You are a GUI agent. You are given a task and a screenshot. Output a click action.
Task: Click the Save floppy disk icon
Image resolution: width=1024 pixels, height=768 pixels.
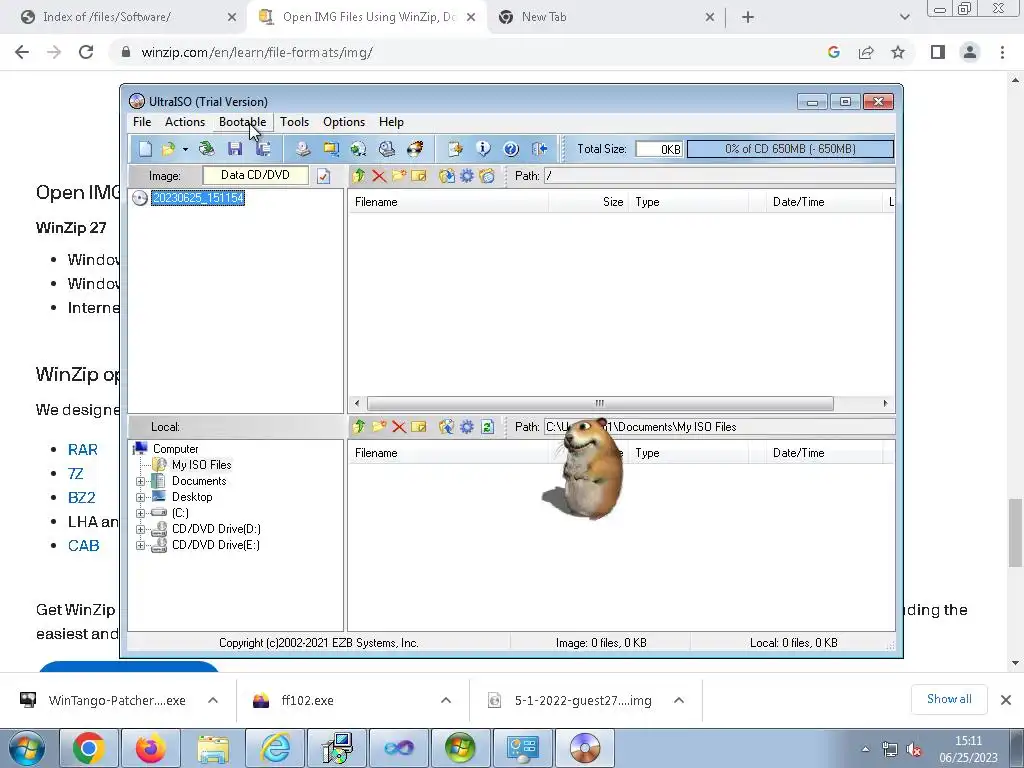[x=235, y=149]
